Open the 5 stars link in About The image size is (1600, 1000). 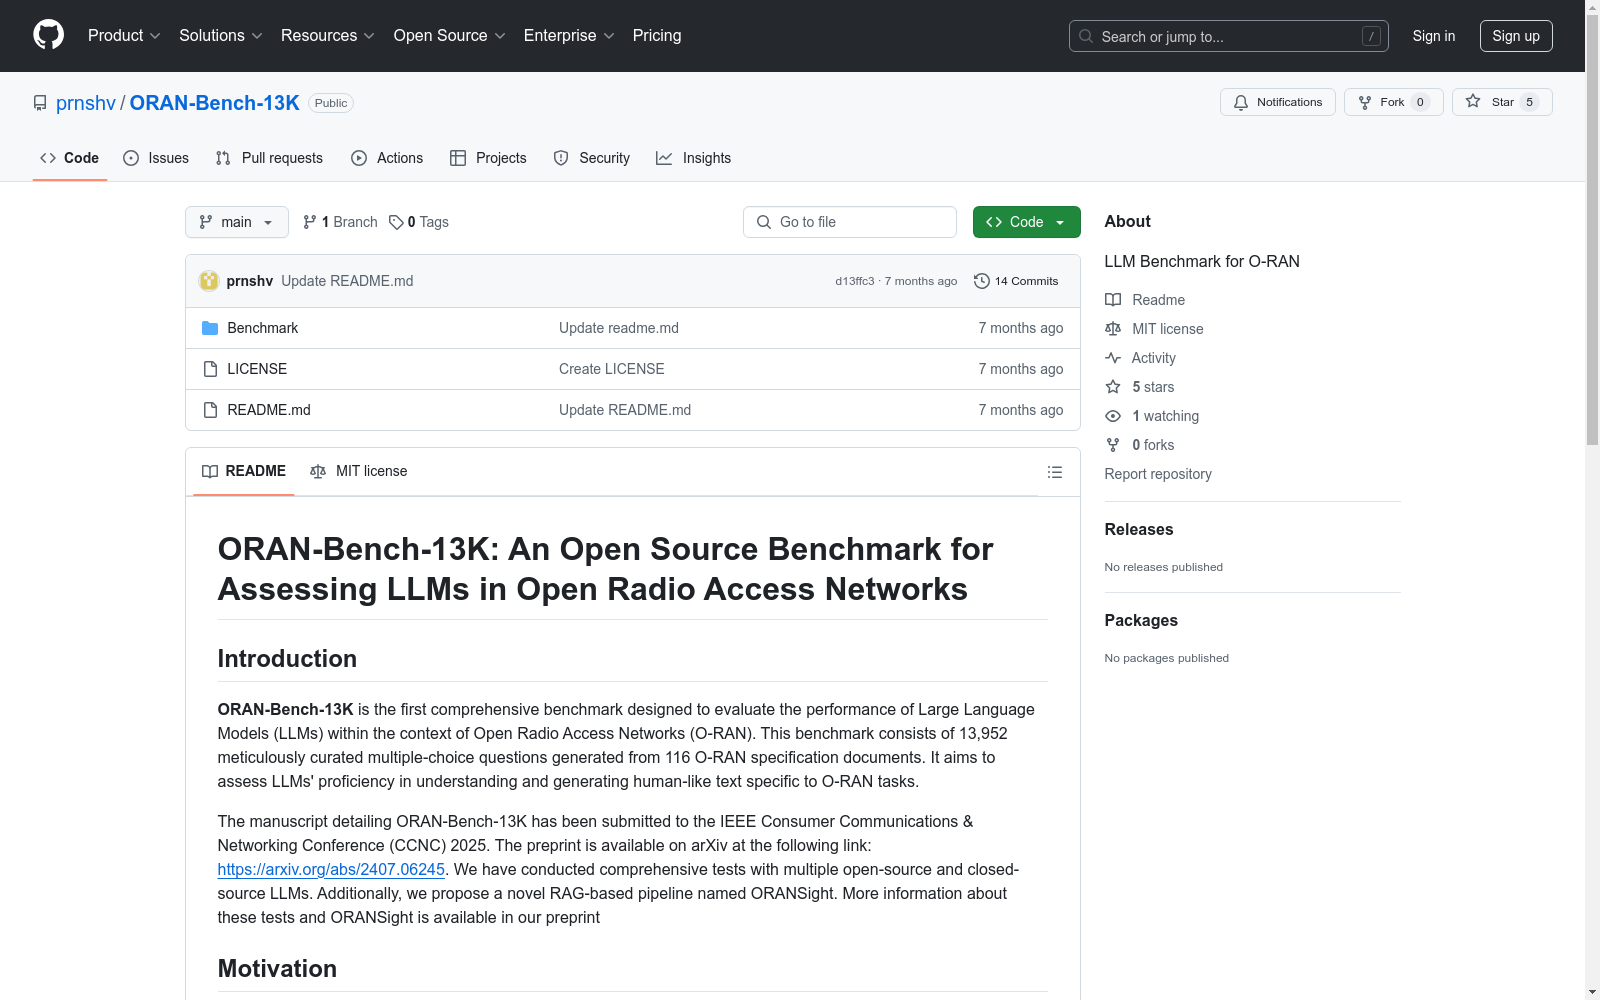click(x=1153, y=387)
